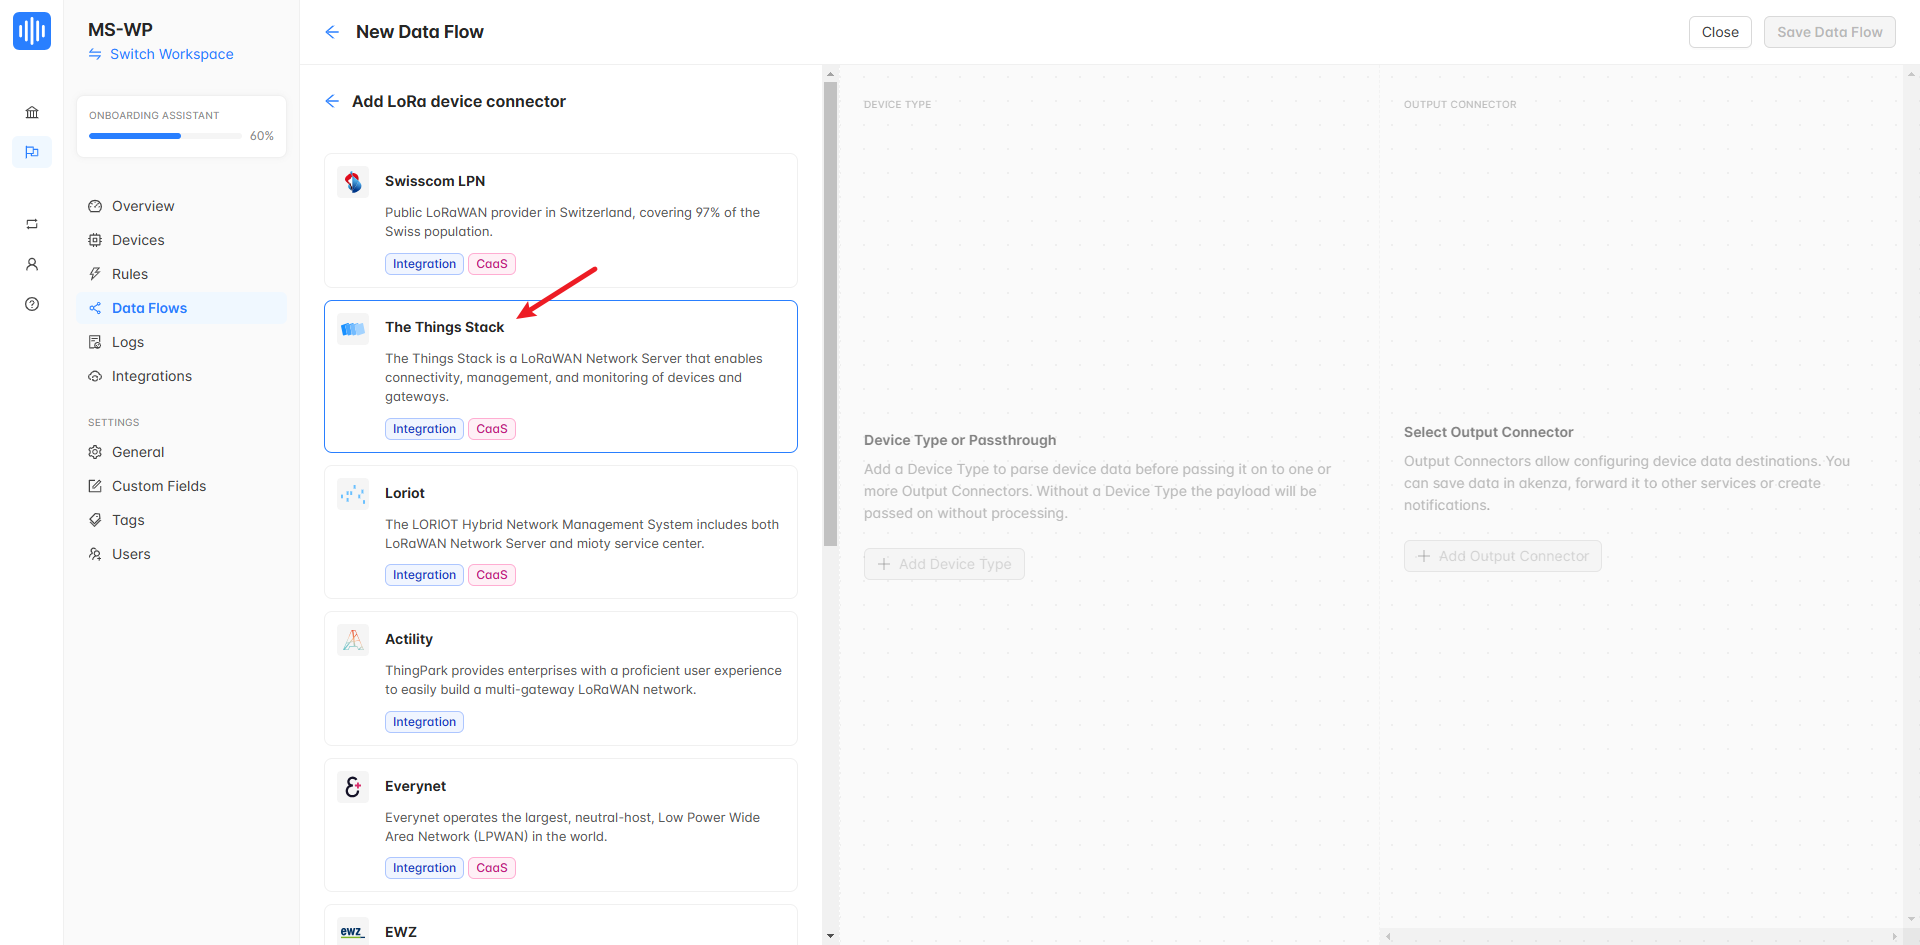1920x945 pixels.
Task: Select the EWZ connector title
Action: click(x=401, y=932)
